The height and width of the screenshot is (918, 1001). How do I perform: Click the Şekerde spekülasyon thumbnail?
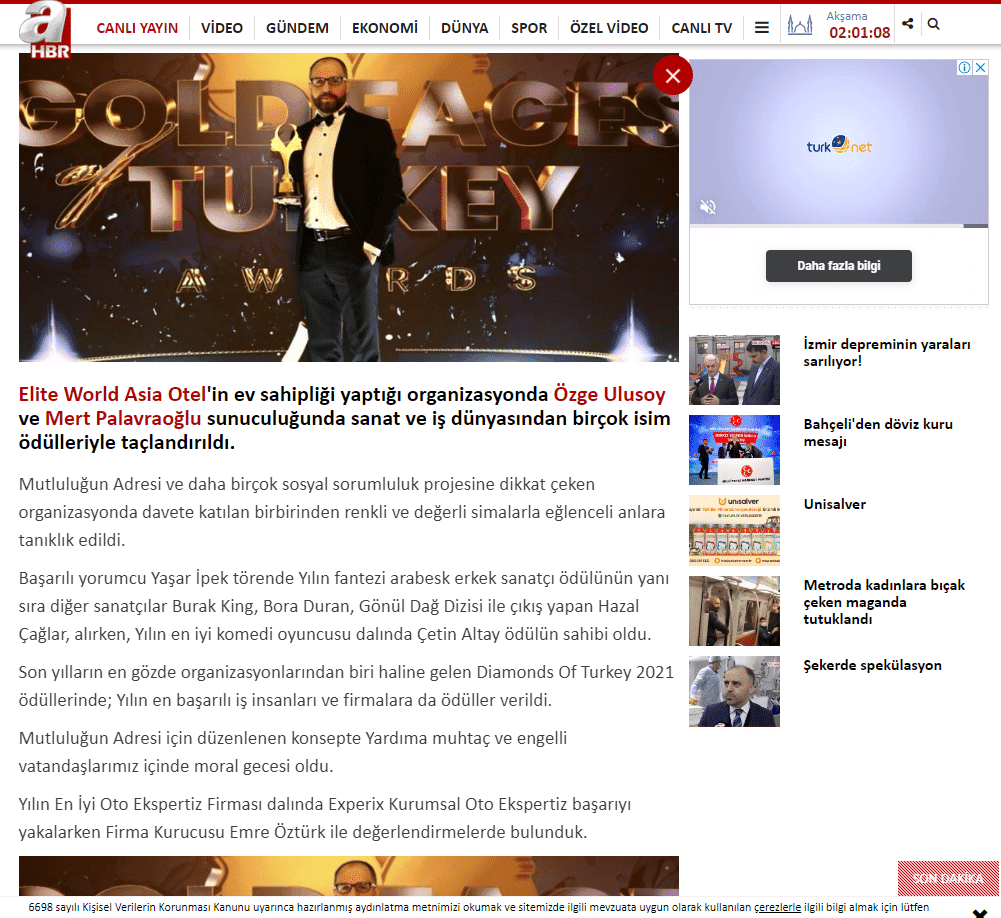[734, 691]
